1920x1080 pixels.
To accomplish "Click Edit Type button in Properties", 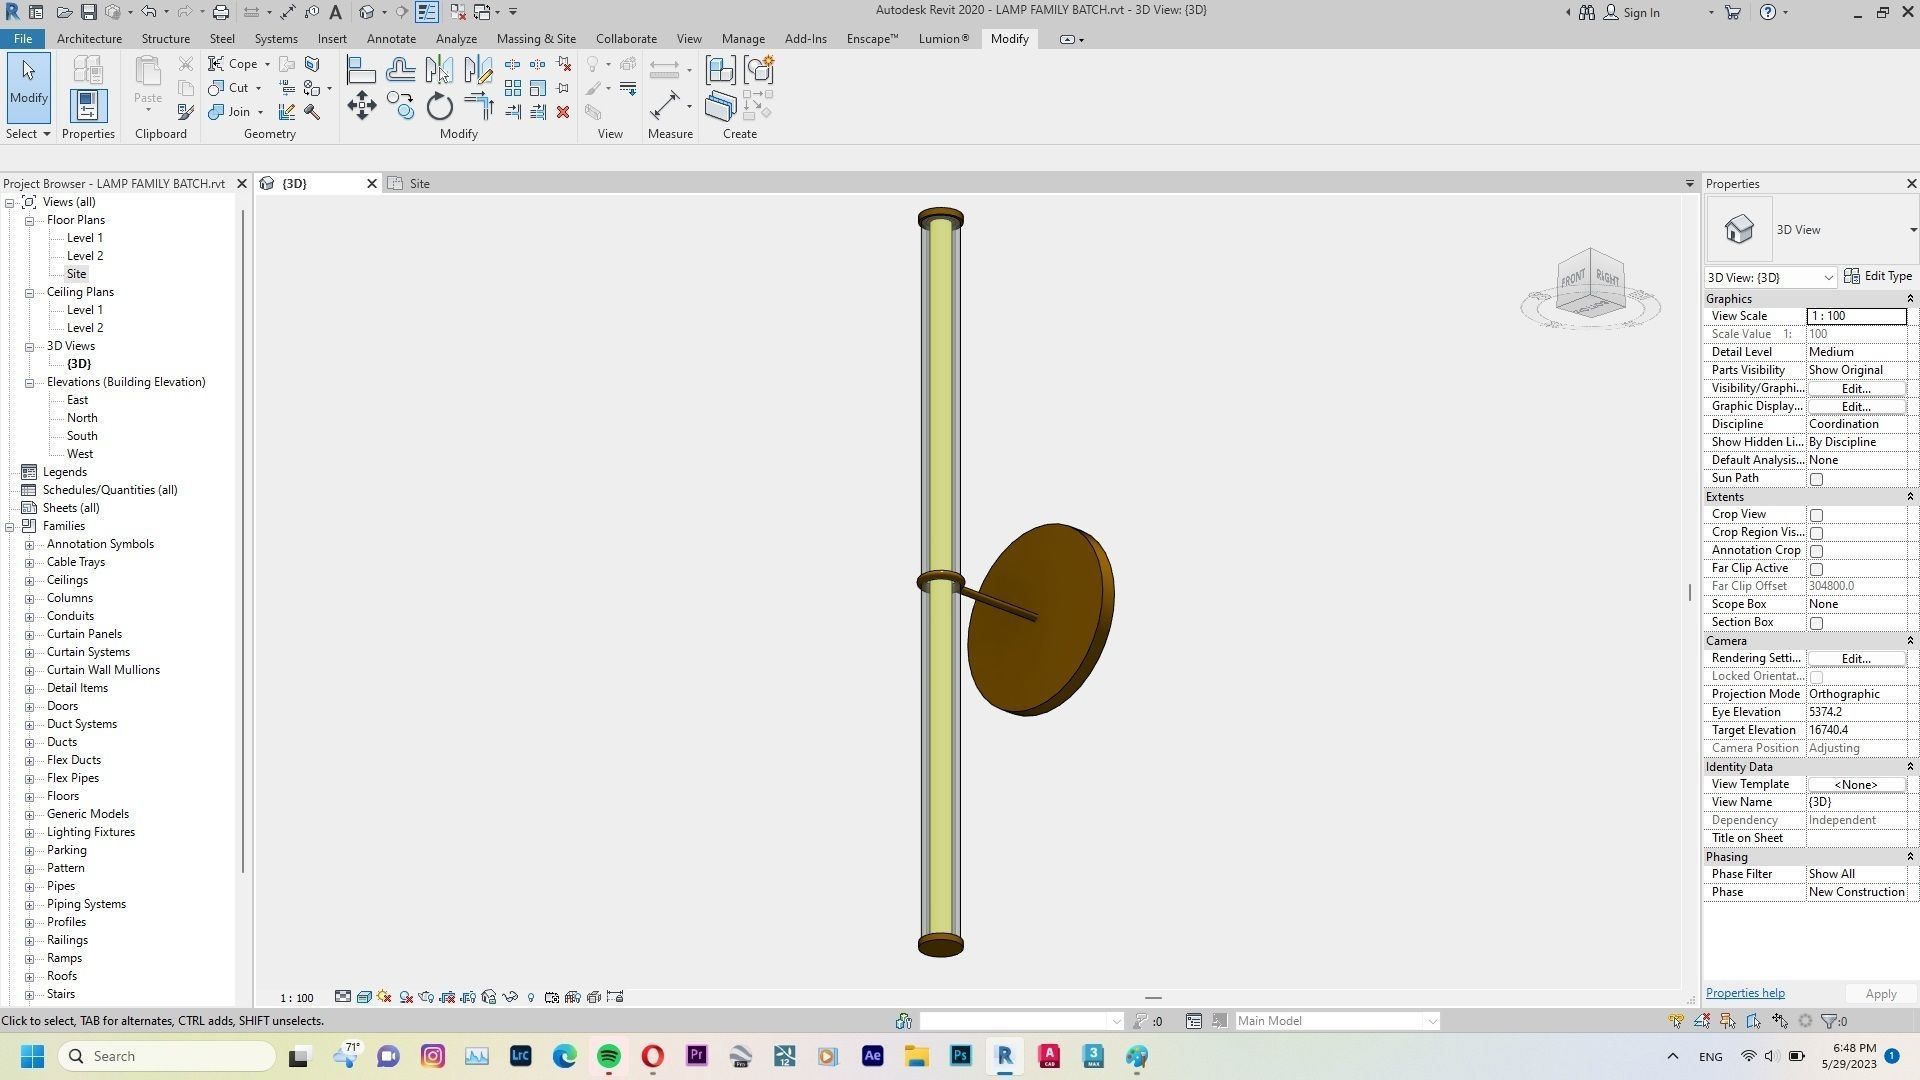I will coord(1878,277).
